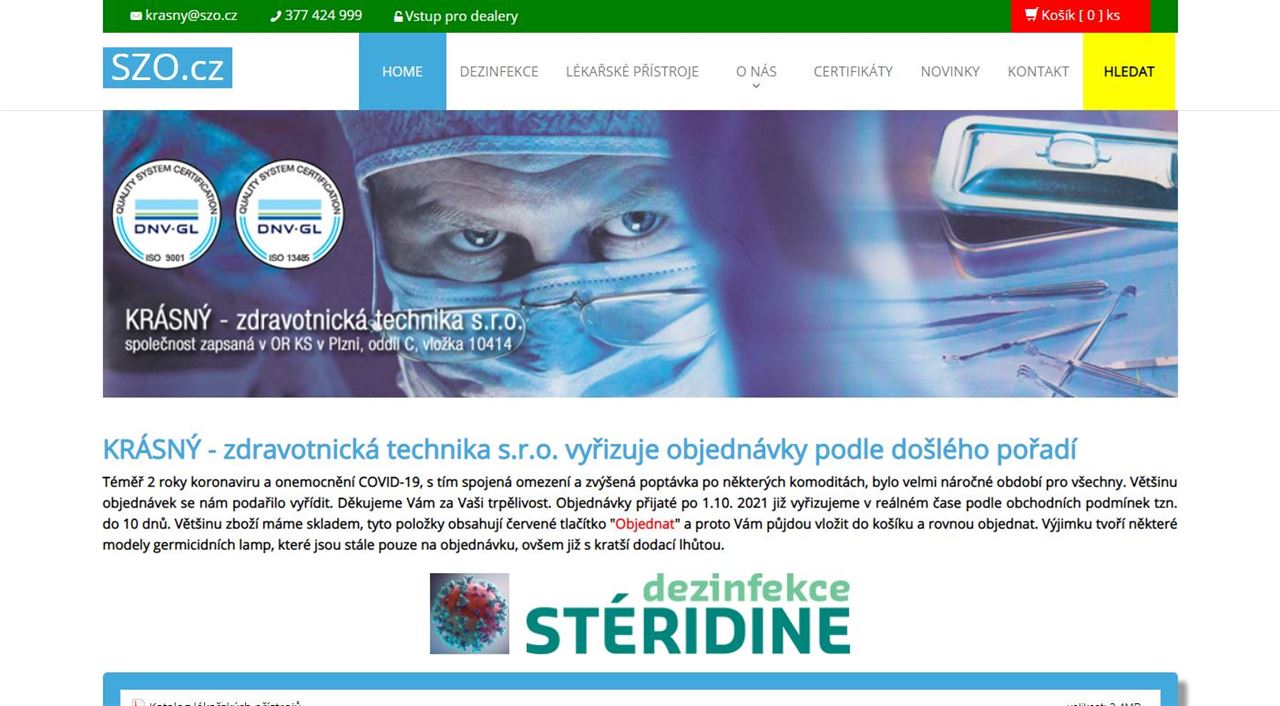Click the ISO 13485 DNV-GL certification badge
The image size is (1280, 706).
coord(289,214)
